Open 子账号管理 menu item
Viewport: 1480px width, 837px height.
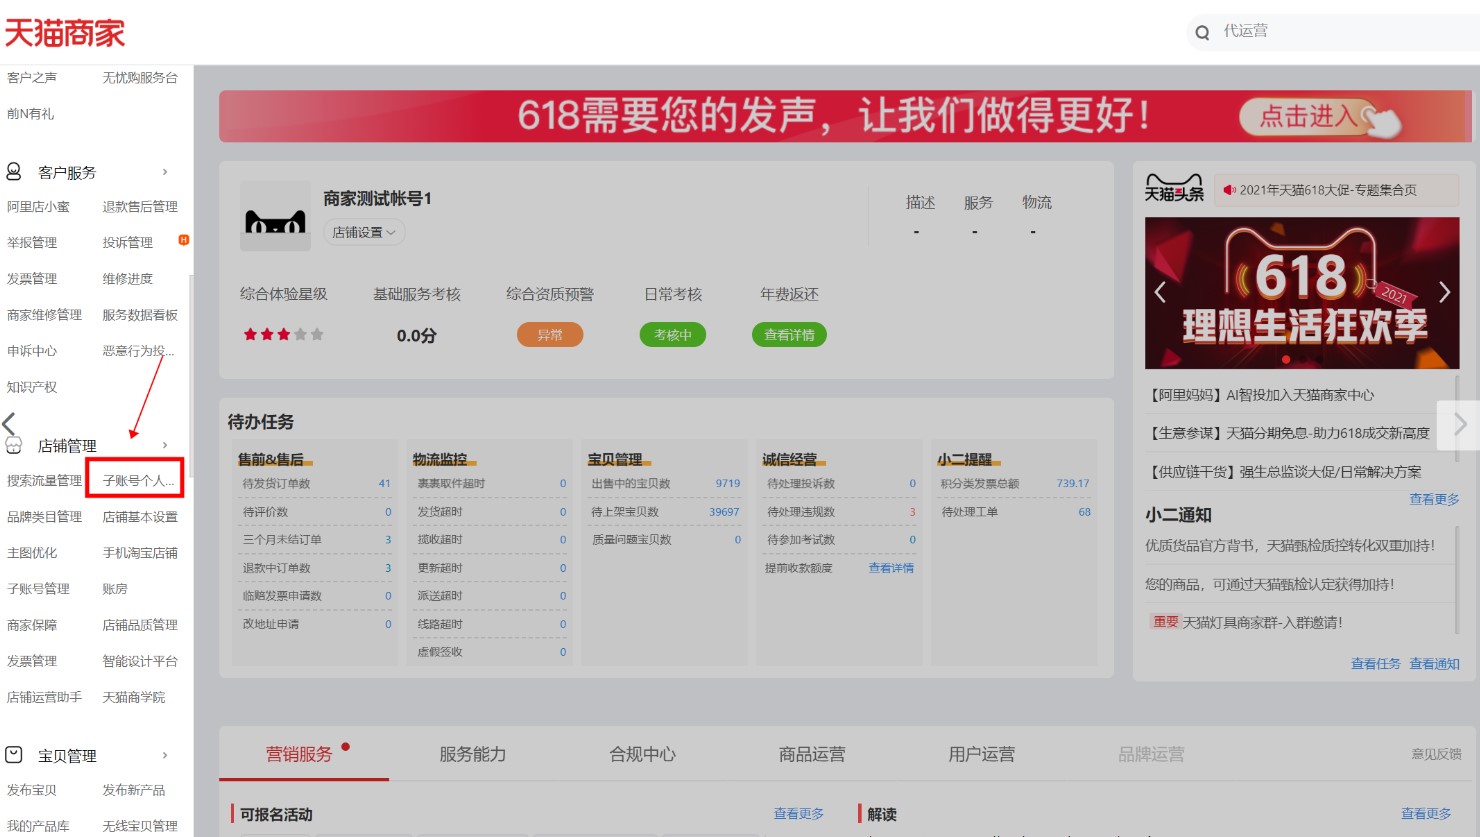click(x=38, y=589)
